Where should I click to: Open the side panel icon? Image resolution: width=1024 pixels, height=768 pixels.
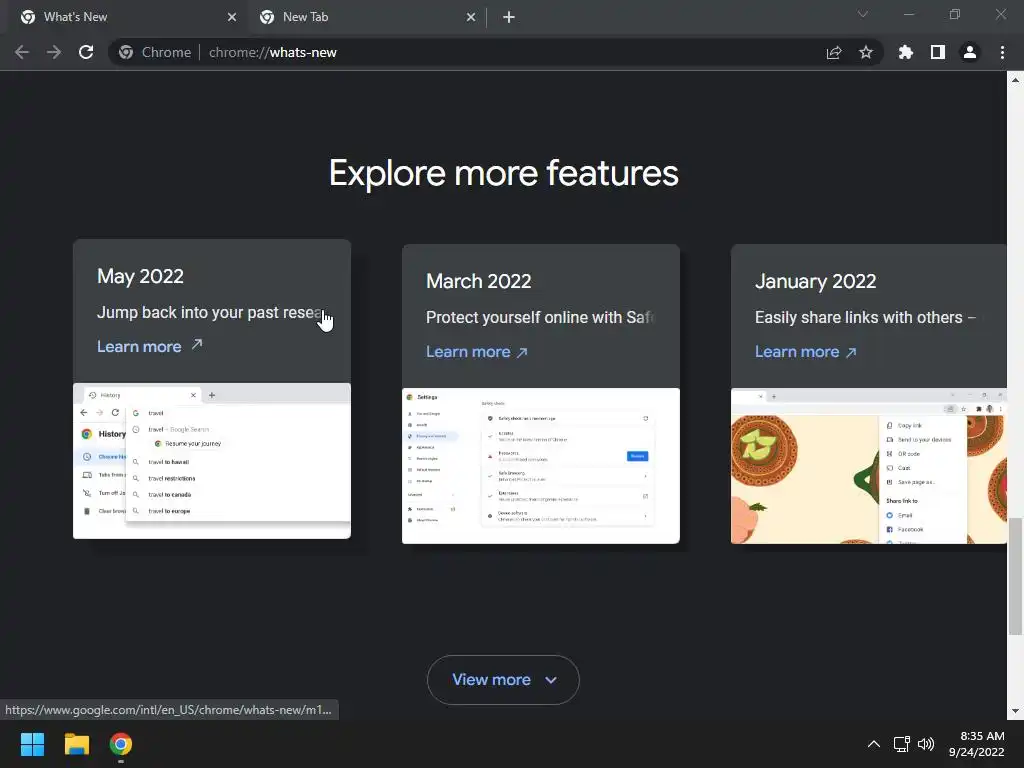point(938,52)
